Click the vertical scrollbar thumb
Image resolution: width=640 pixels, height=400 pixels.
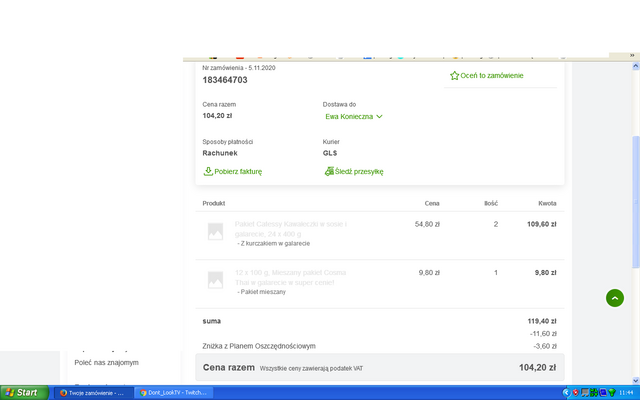tap(636, 202)
